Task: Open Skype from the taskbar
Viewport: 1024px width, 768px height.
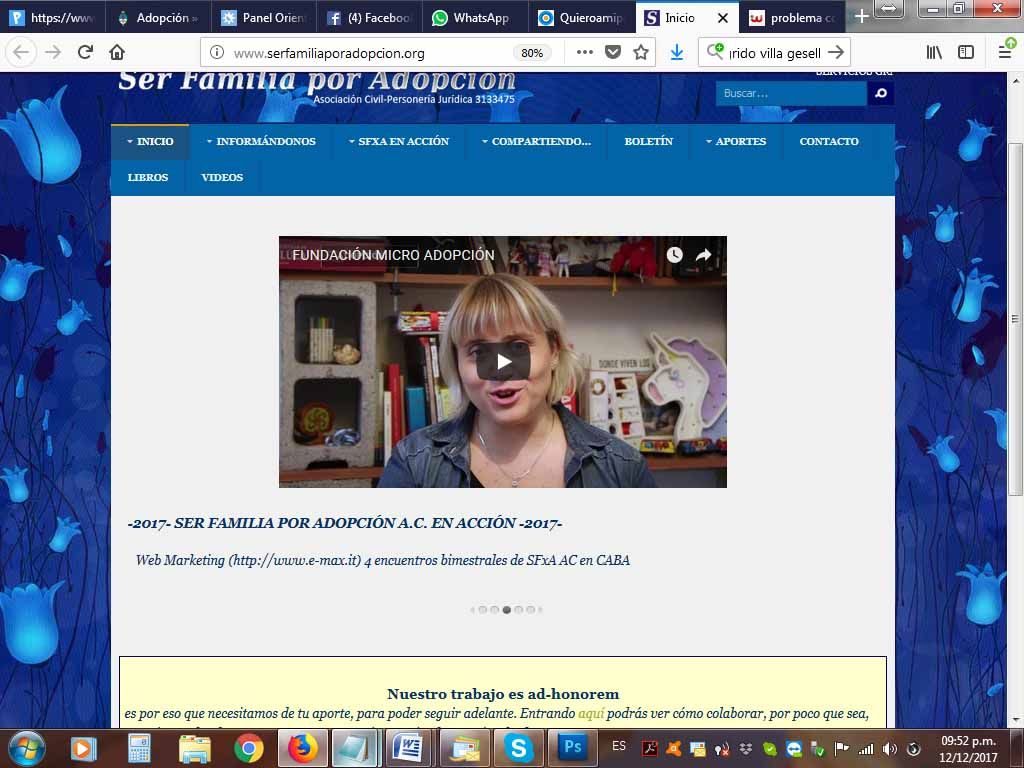Action: click(x=519, y=748)
